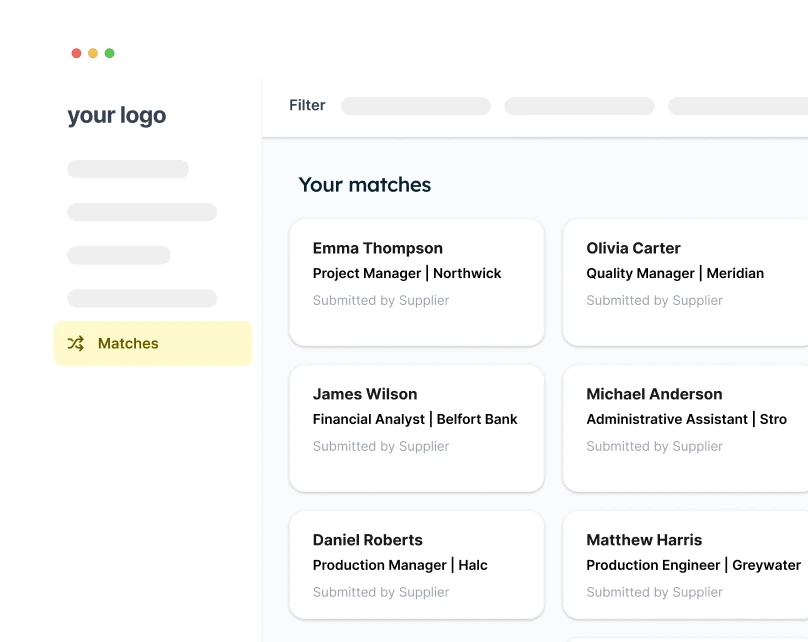Viewport: 808px width, 642px height.
Task: Open the Matches sidebar item
Action: [153, 344]
